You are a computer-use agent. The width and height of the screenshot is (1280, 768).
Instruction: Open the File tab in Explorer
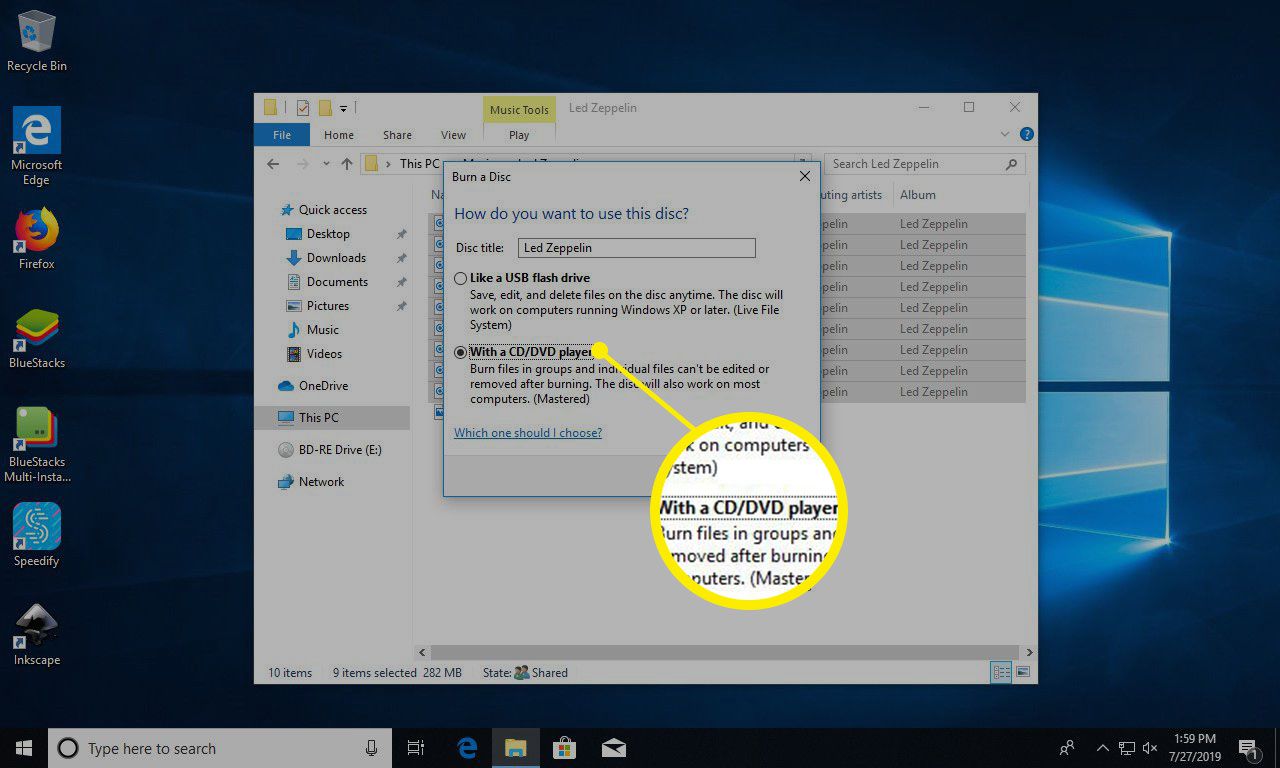point(282,135)
